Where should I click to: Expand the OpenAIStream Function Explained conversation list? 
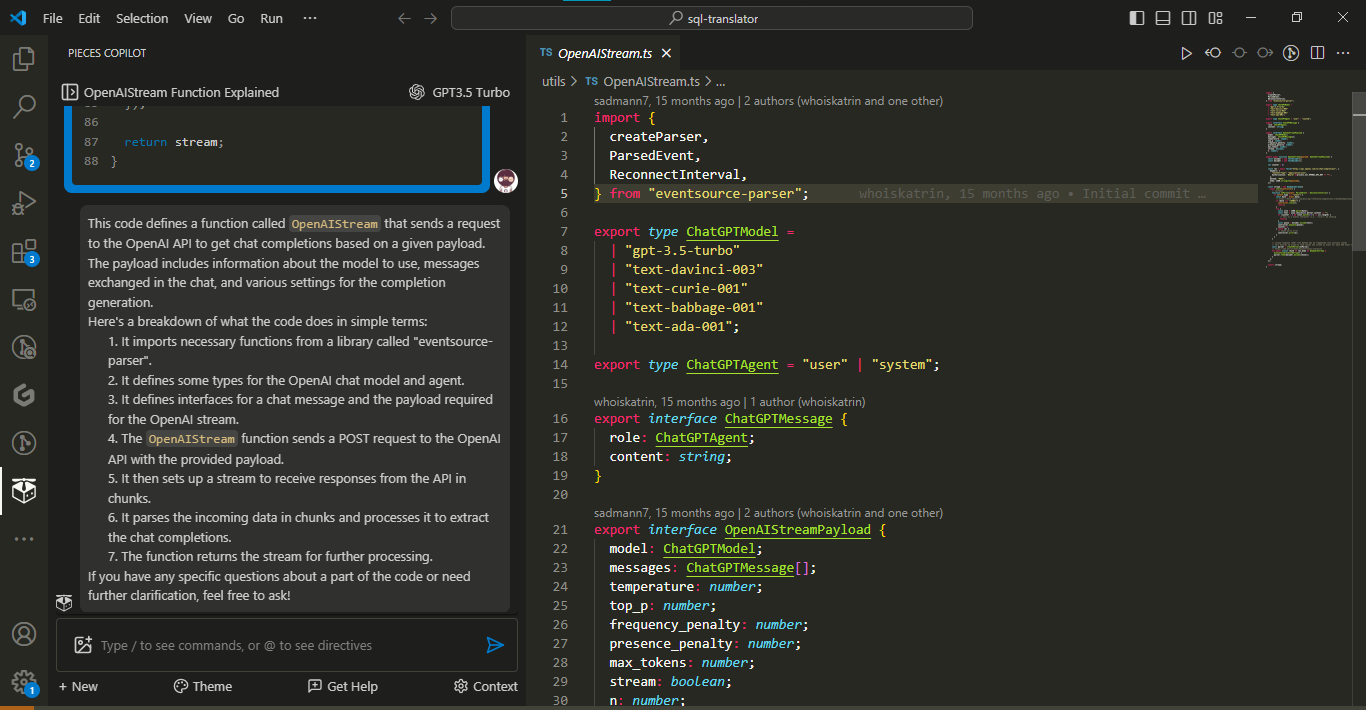[x=70, y=92]
